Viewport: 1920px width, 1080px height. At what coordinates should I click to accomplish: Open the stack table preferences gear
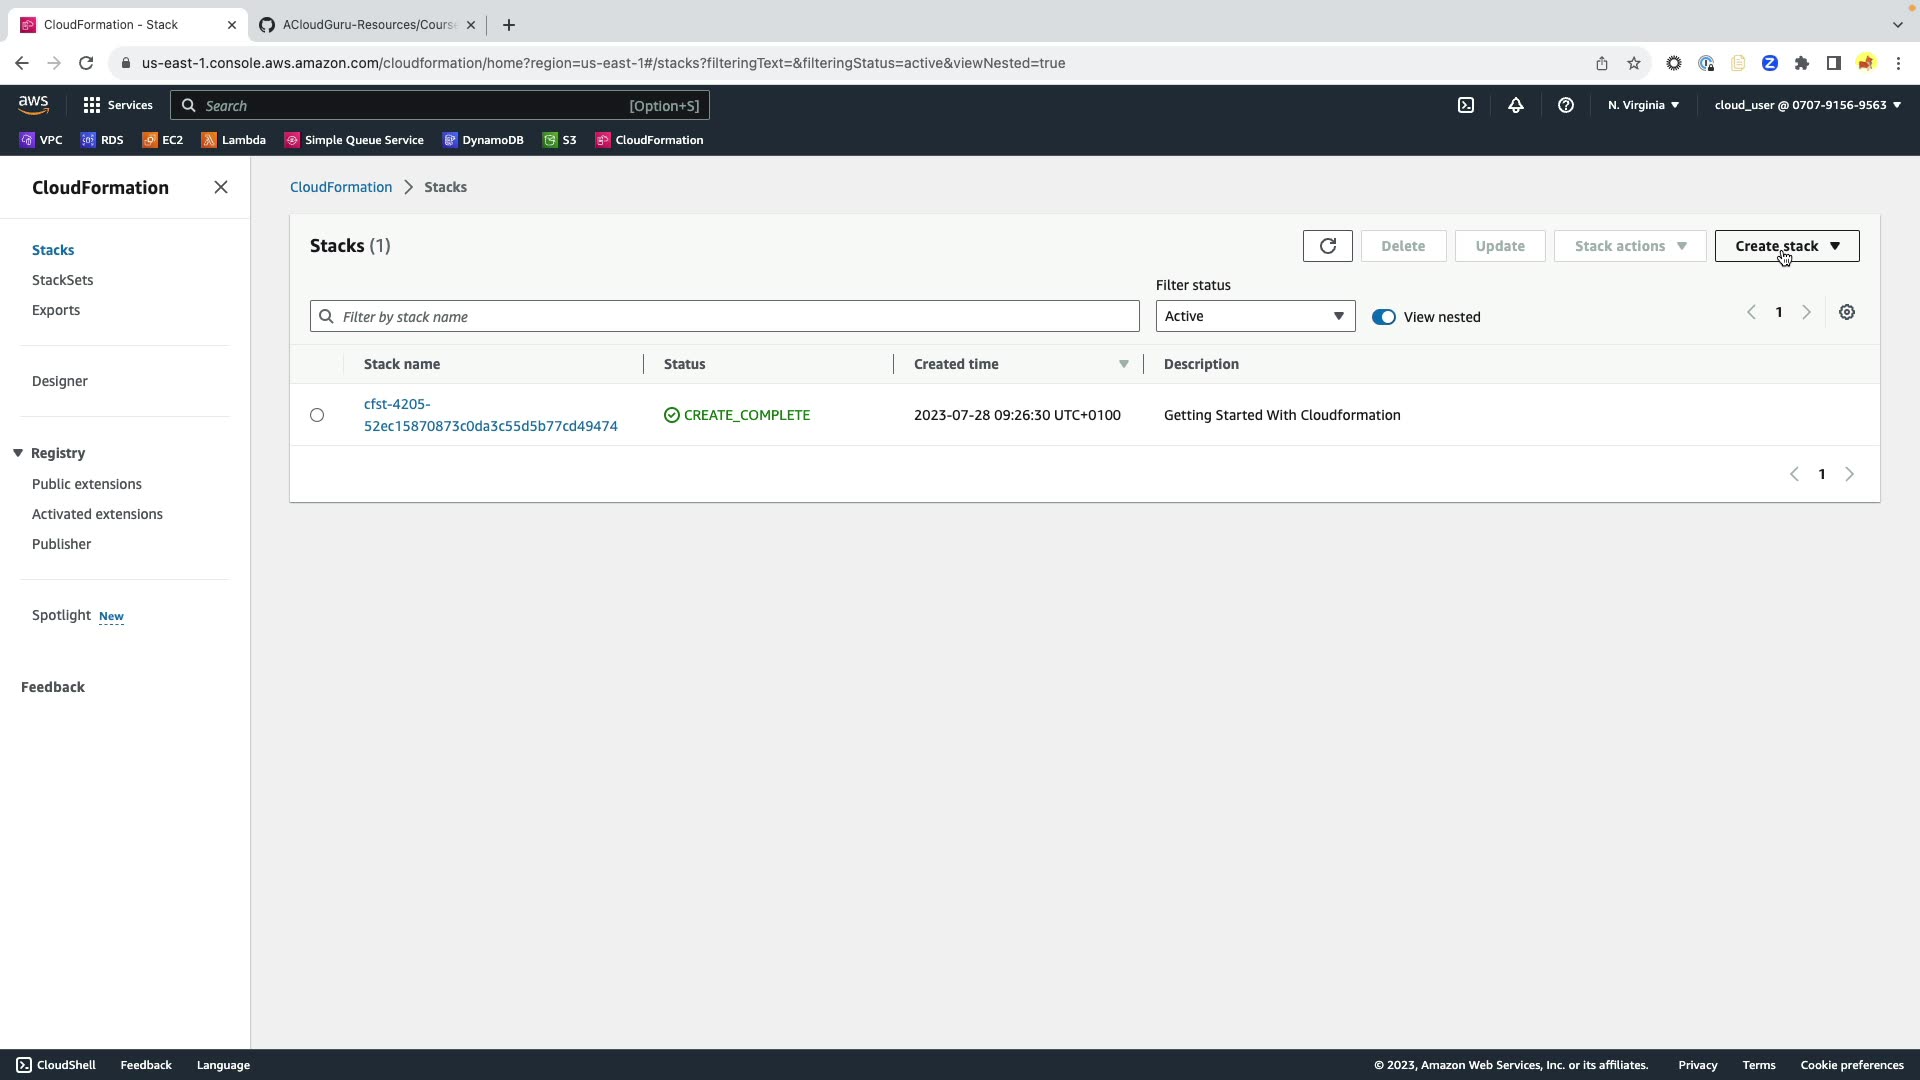(1846, 313)
